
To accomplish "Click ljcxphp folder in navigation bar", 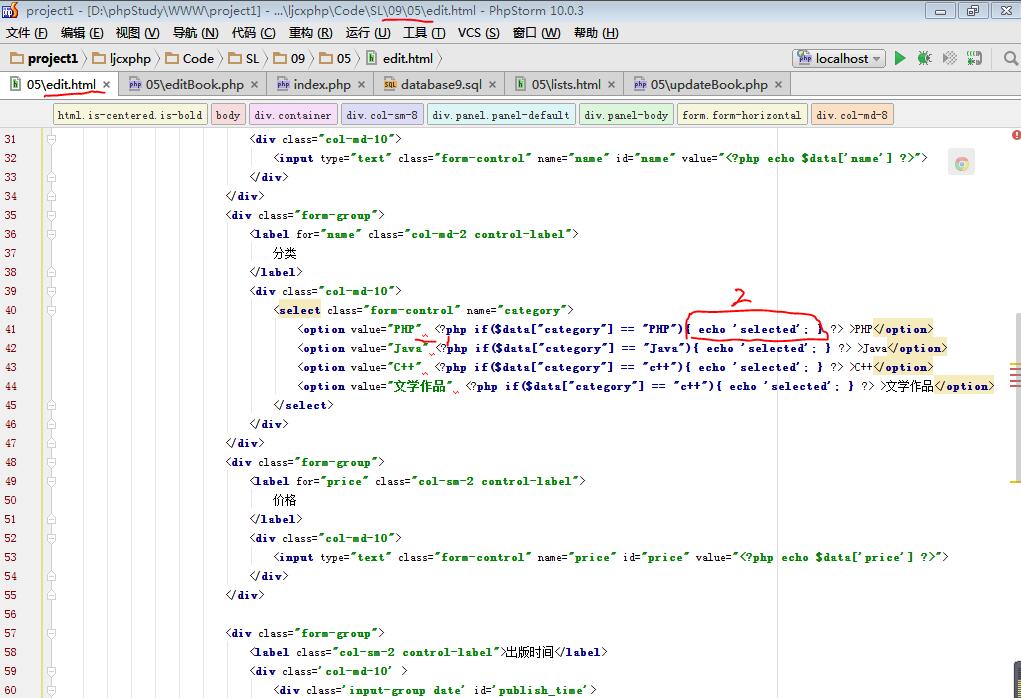I will (x=122, y=59).
